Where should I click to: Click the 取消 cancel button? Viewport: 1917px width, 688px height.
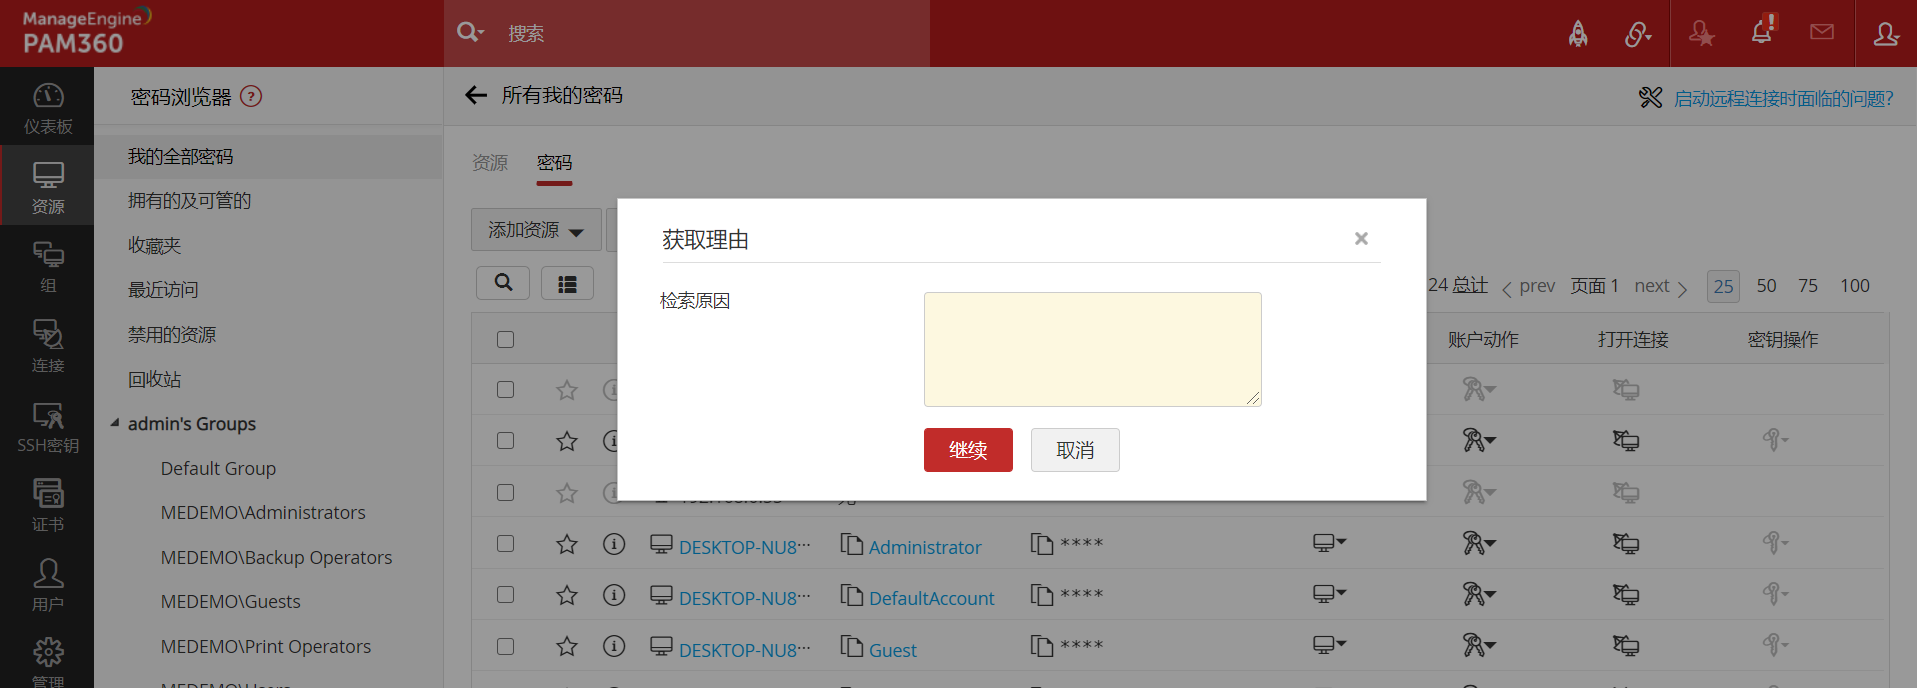click(x=1075, y=450)
